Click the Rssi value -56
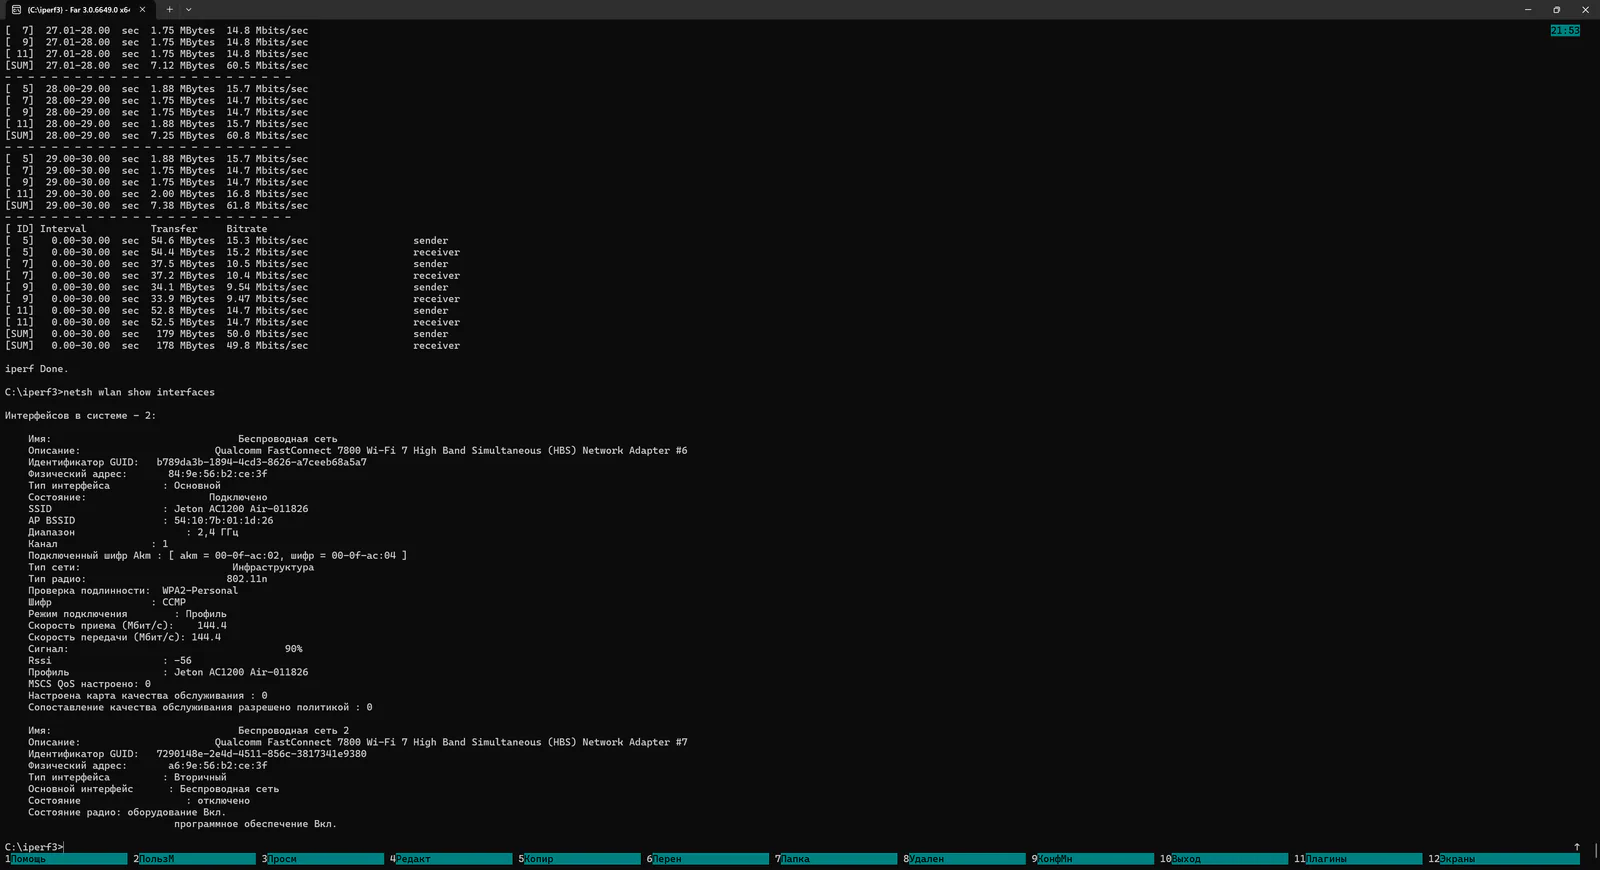Viewport: 1600px width, 870px height. 182,661
